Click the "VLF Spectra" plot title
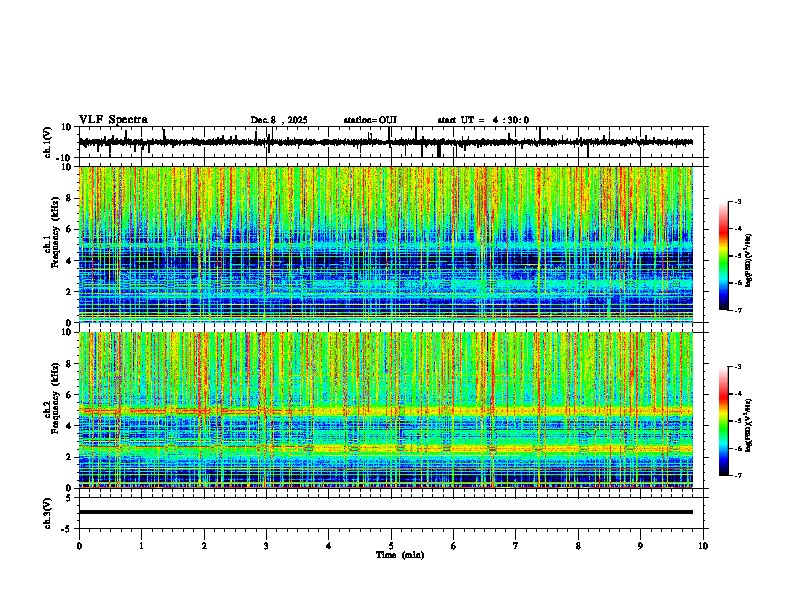Viewport: 792px width, 612px height. (113, 120)
